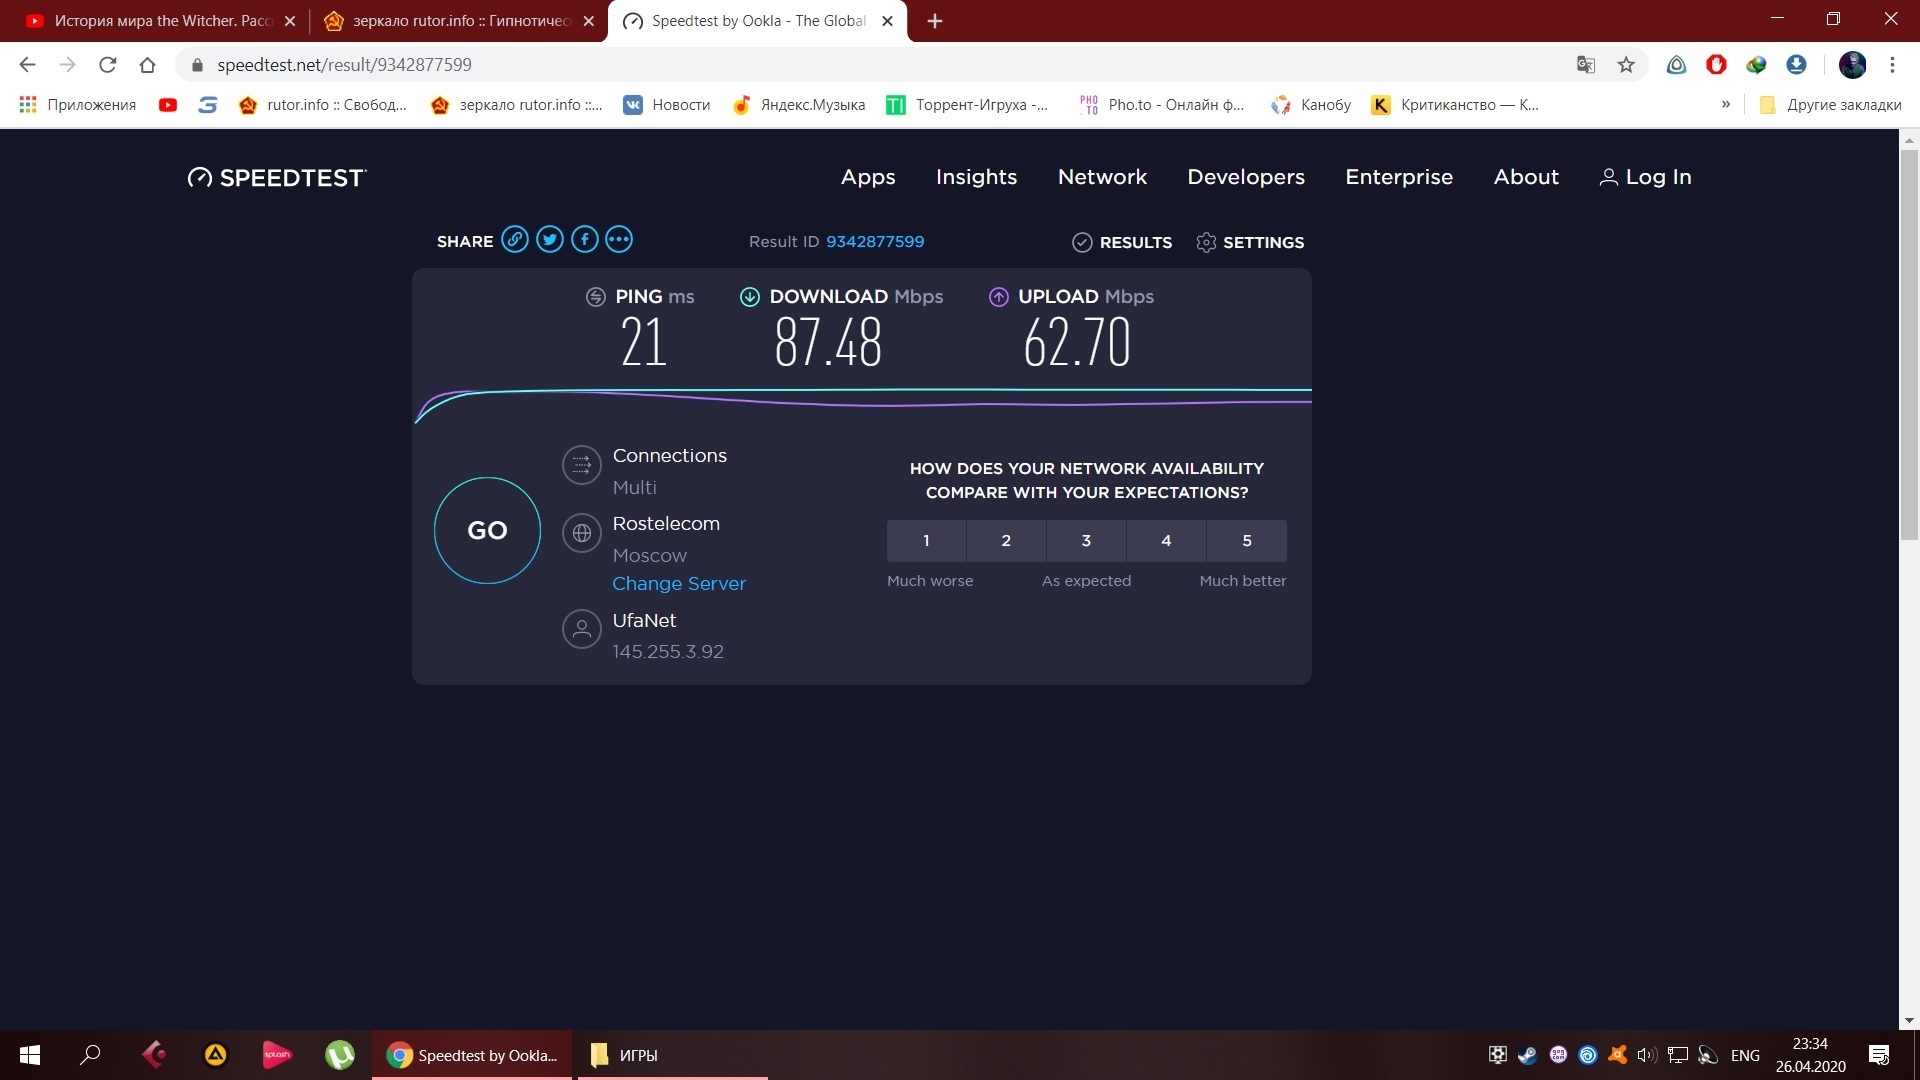1920x1080 pixels.
Task: Share the result on Twitter
Action: pos(549,240)
